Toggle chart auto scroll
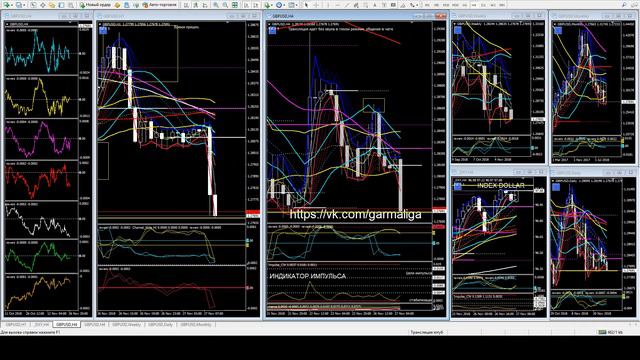The image size is (640, 360). [x=247, y=5]
